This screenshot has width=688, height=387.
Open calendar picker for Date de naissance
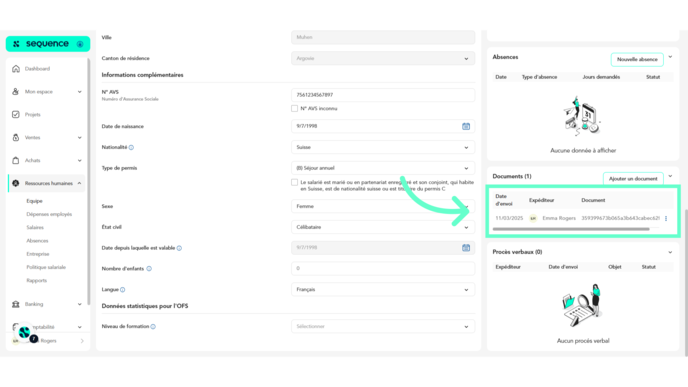click(x=466, y=126)
